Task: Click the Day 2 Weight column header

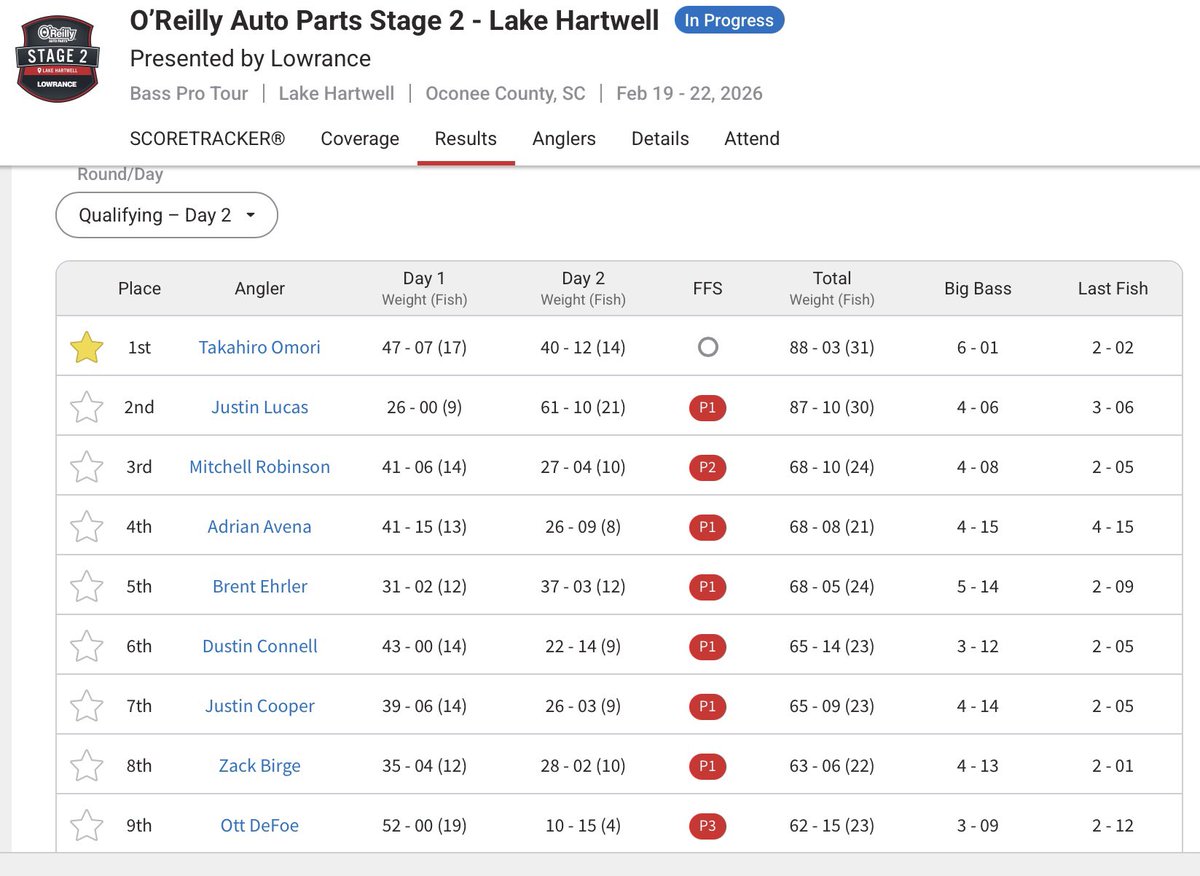Action: coord(583,288)
